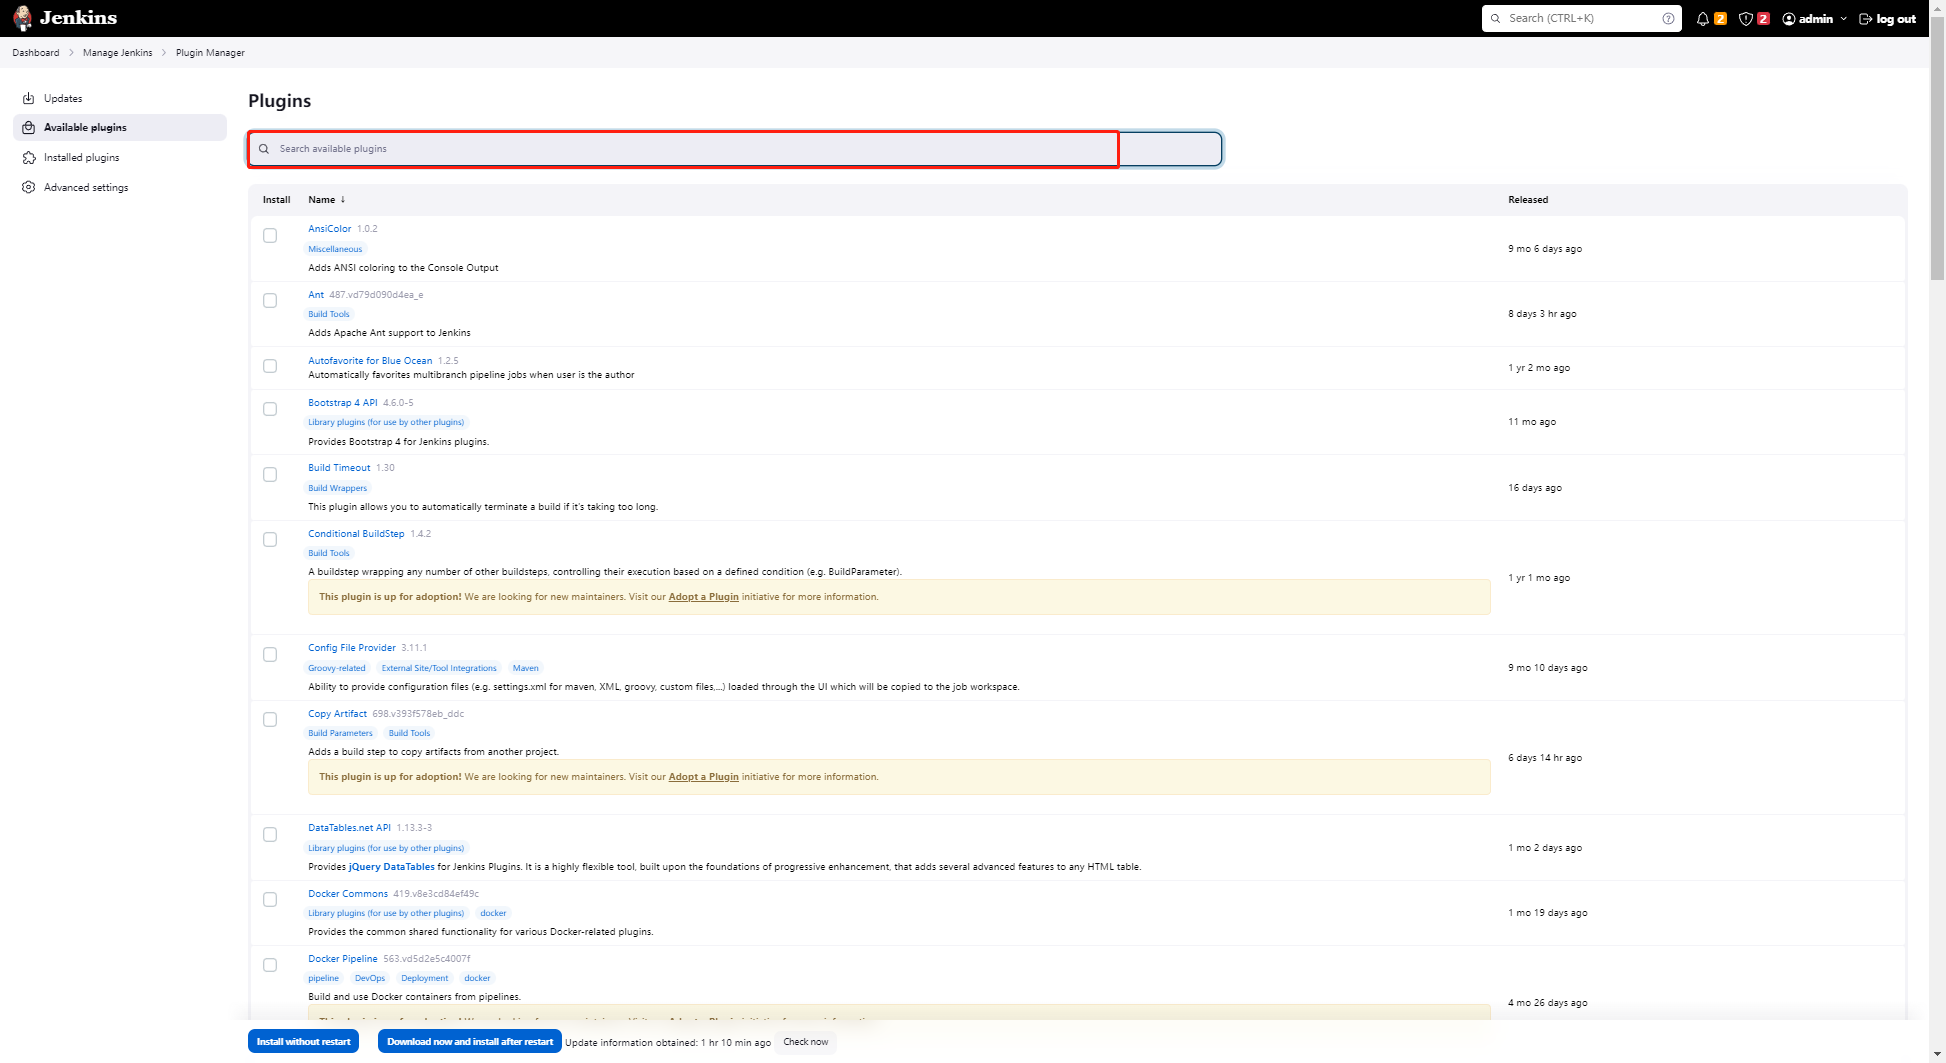Check the Docker Commons checkbox
This screenshot has height=1063, width=1946.
(270, 899)
